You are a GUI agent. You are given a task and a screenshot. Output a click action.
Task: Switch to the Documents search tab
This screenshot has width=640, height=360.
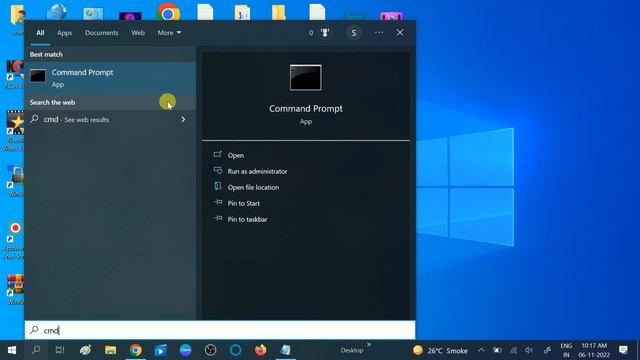pos(102,33)
